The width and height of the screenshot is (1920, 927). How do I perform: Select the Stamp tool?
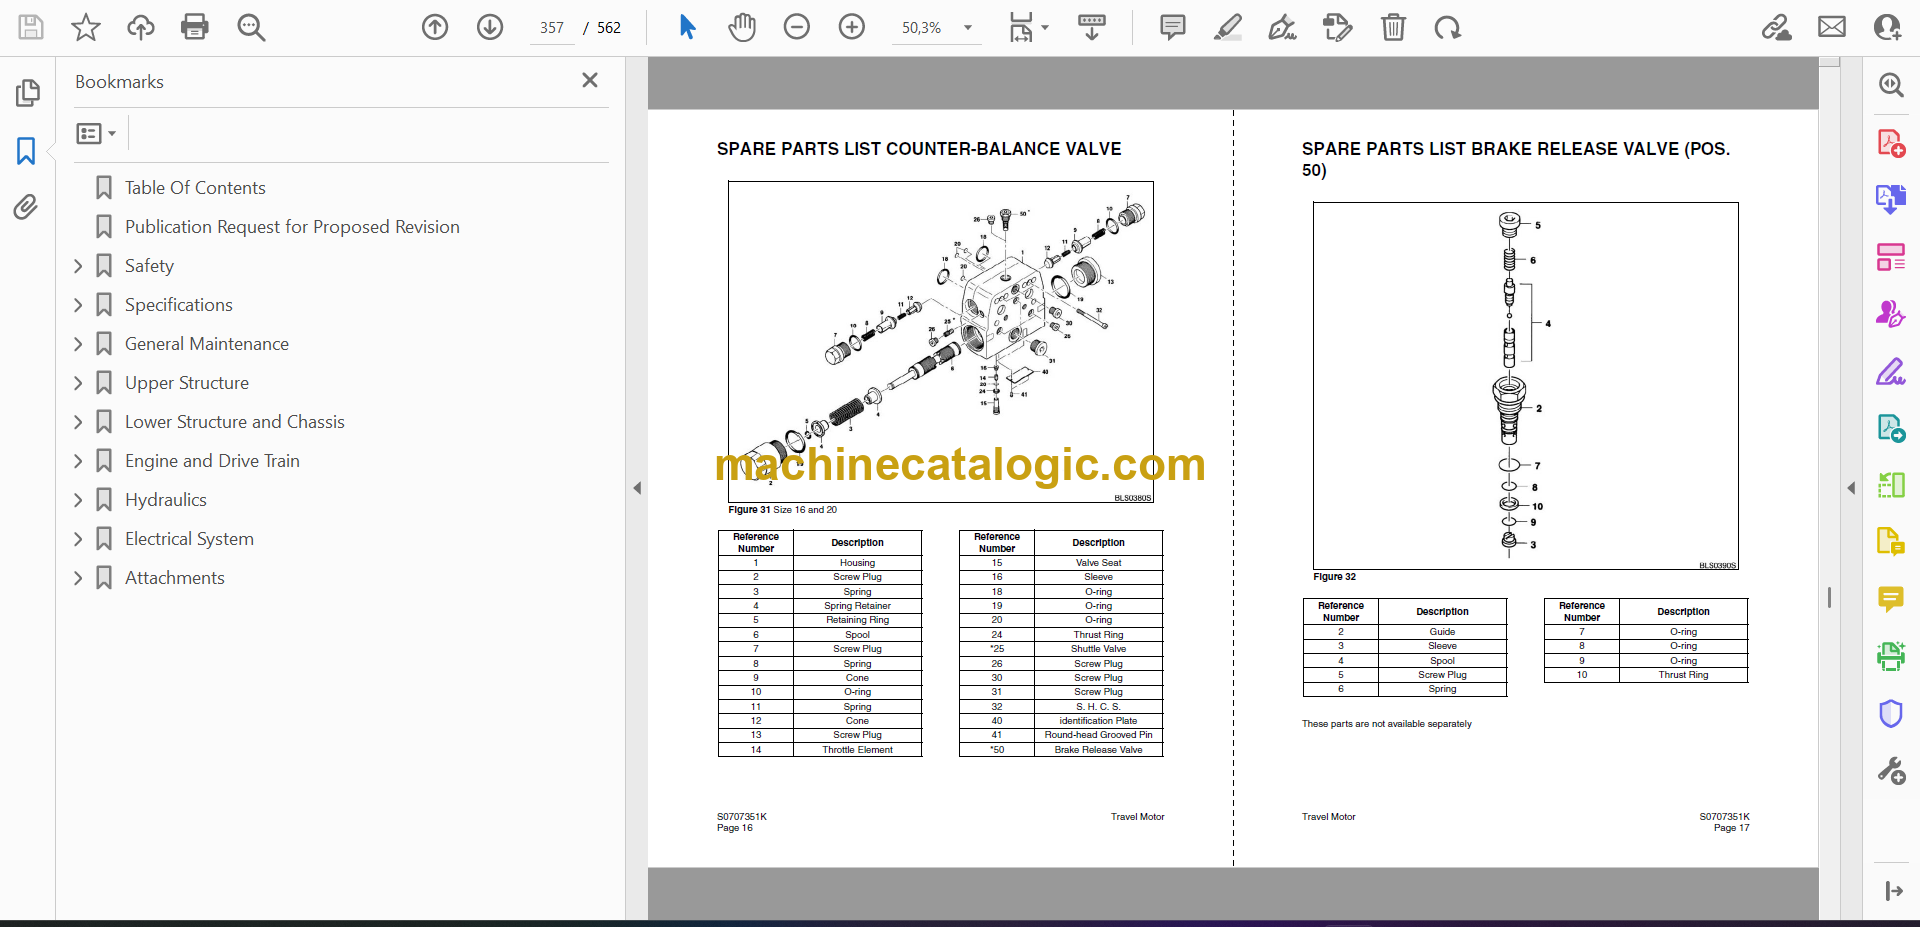coord(1338,27)
